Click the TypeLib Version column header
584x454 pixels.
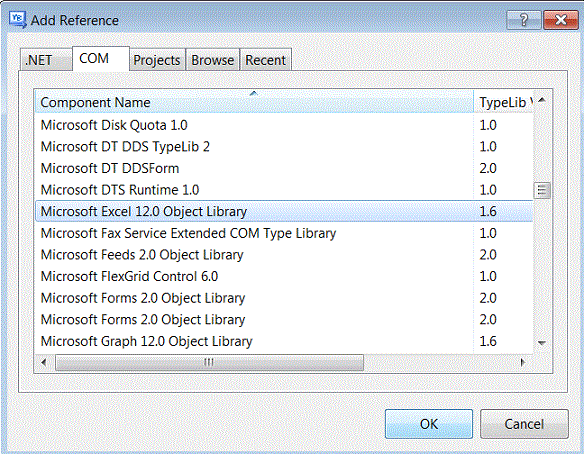[x=504, y=102]
